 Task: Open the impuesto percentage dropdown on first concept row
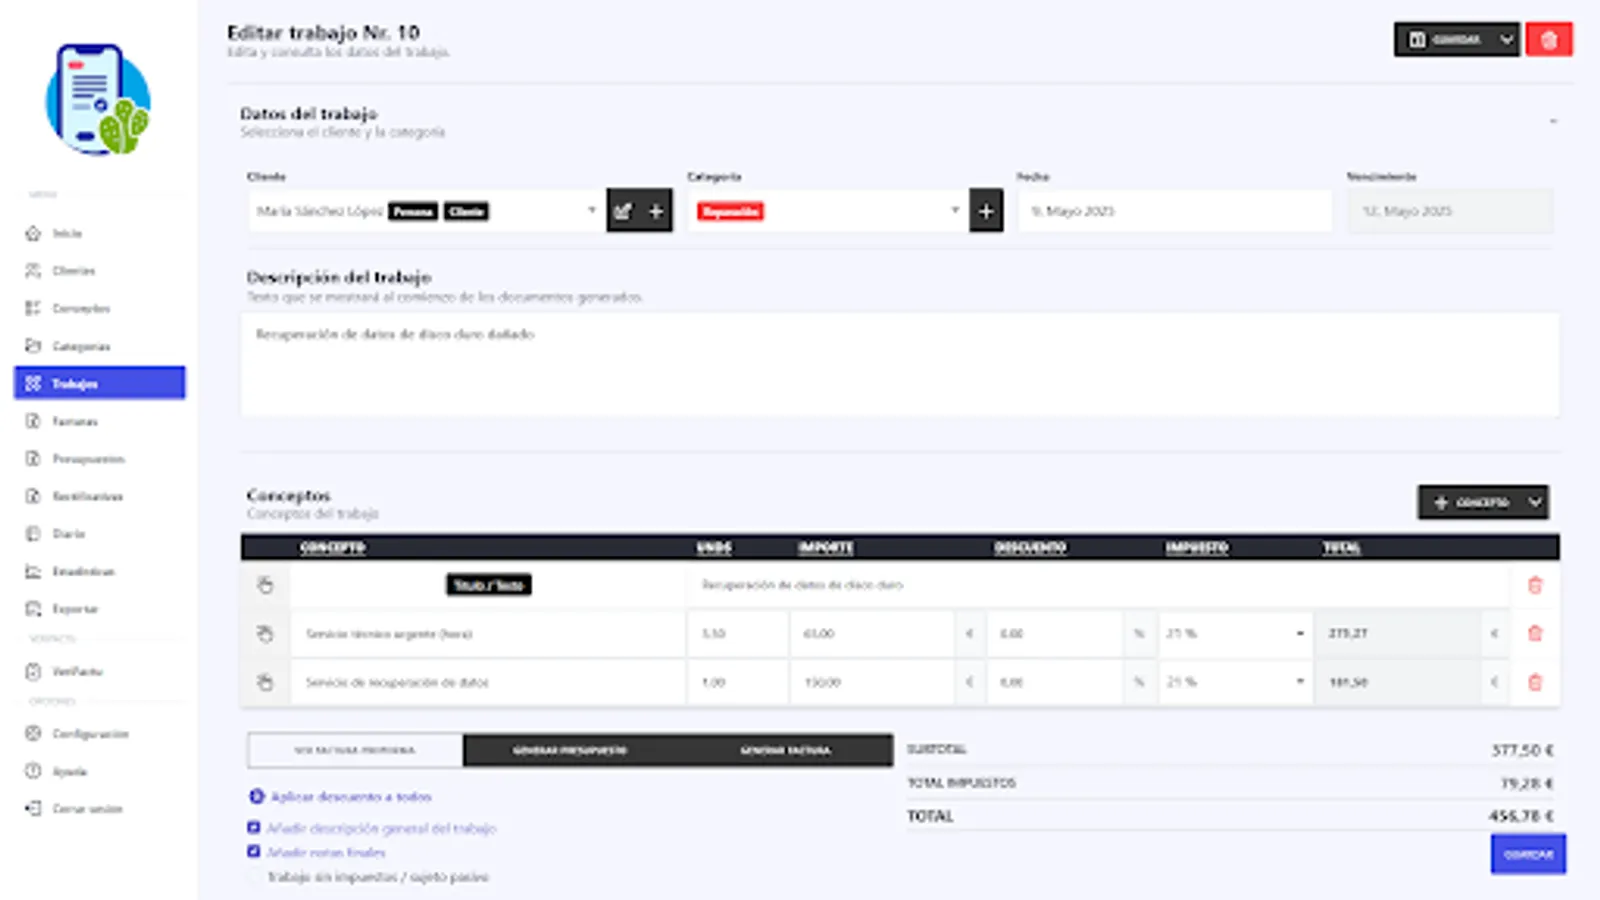pyautogui.click(x=1298, y=633)
